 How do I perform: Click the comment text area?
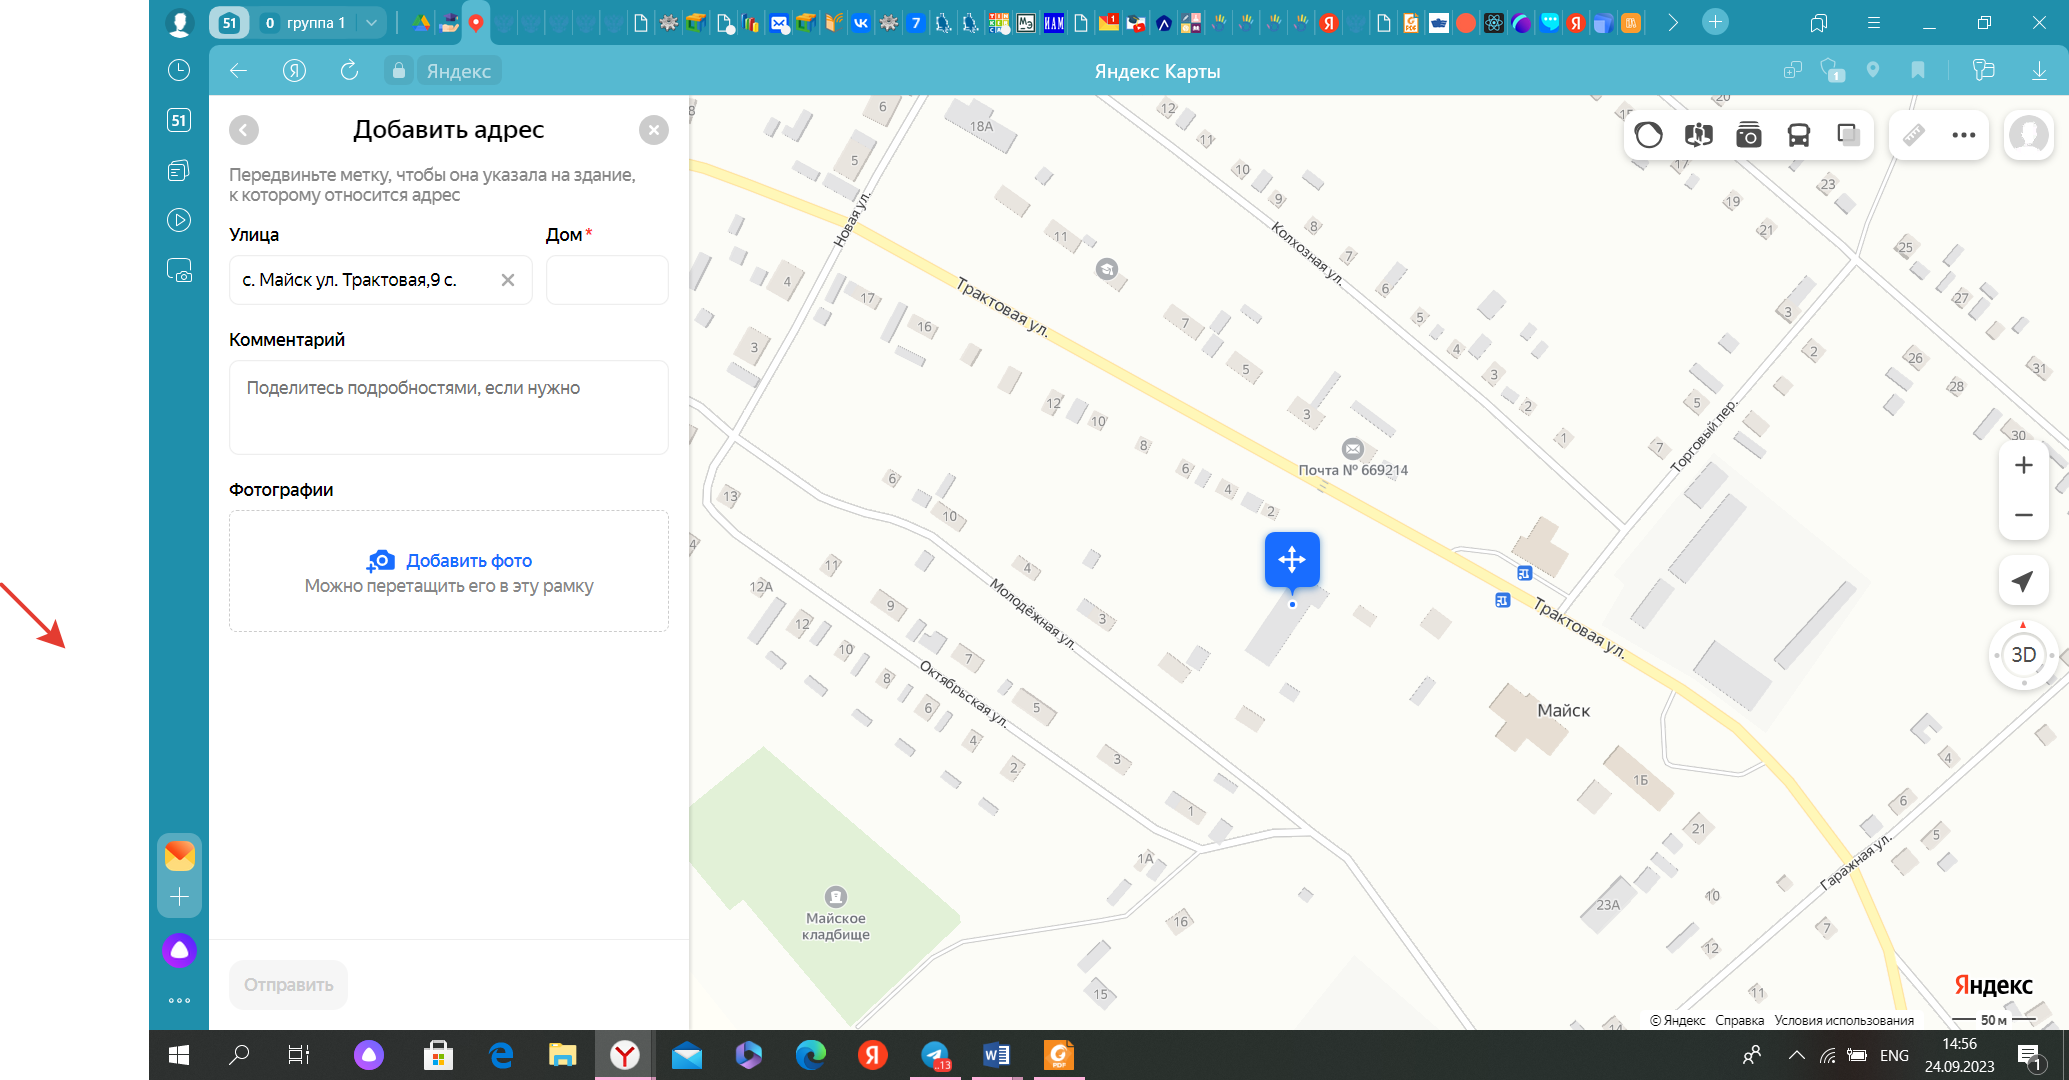[449, 407]
